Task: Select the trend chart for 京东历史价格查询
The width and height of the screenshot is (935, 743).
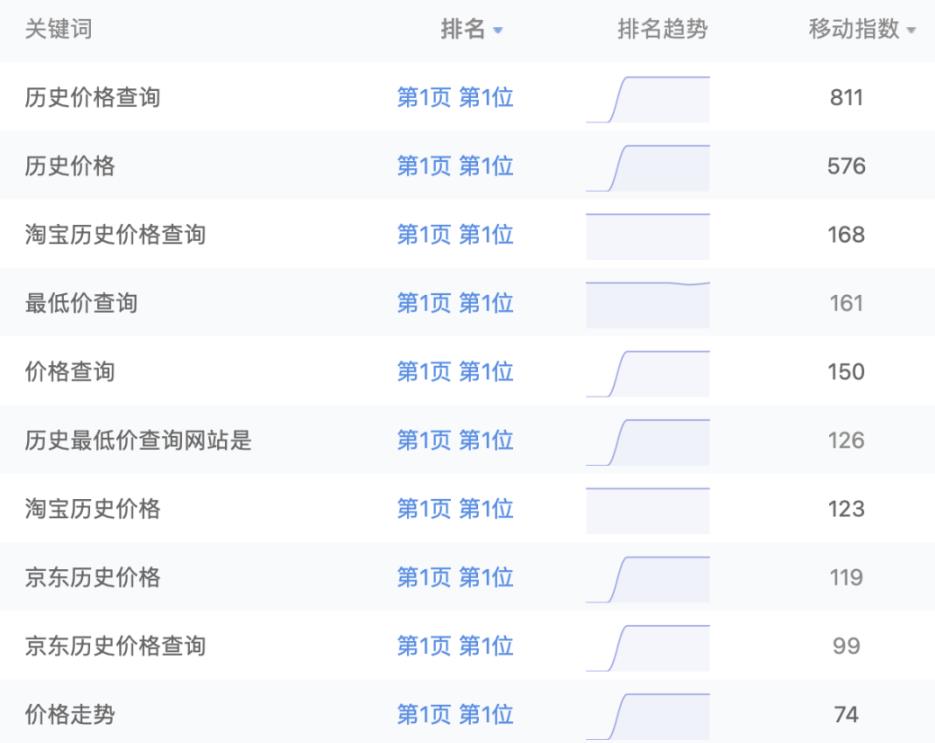Action: (648, 645)
